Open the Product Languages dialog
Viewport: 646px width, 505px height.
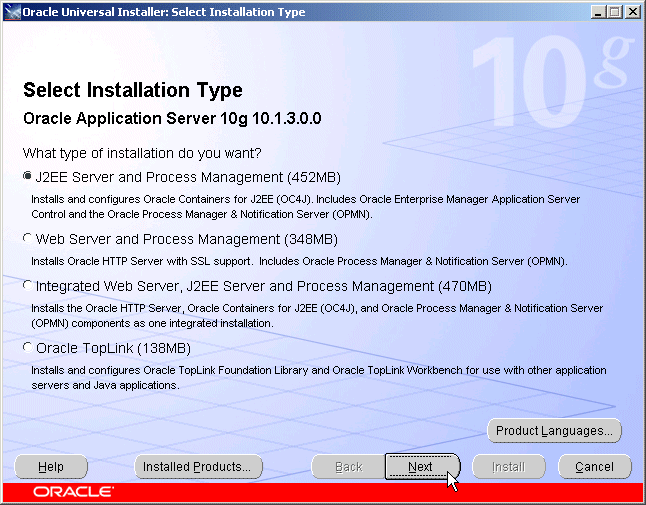(x=554, y=431)
